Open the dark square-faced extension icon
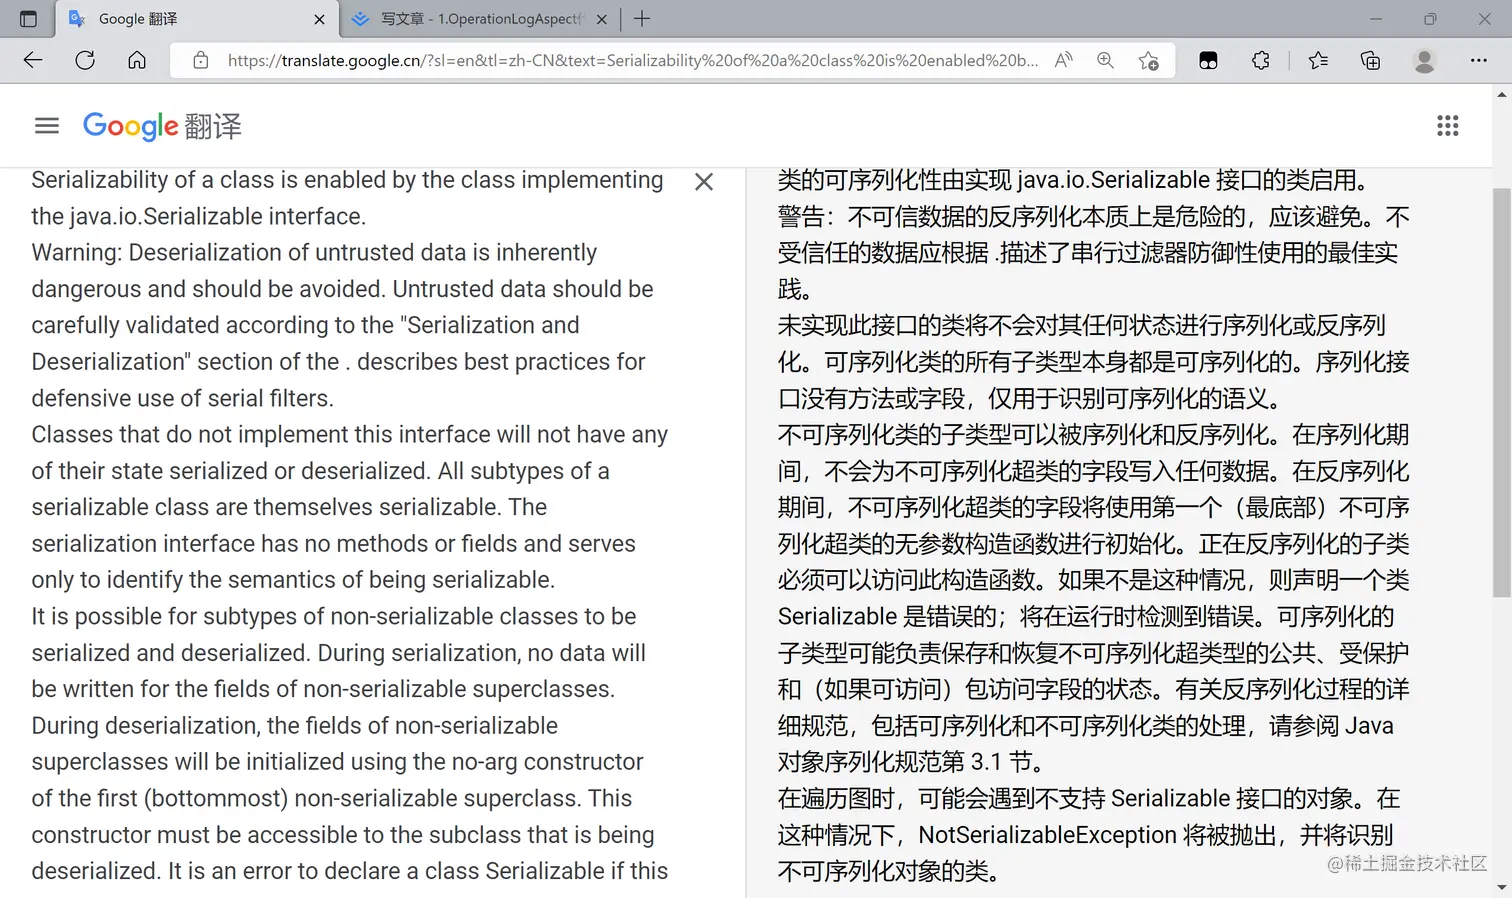 (1208, 61)
